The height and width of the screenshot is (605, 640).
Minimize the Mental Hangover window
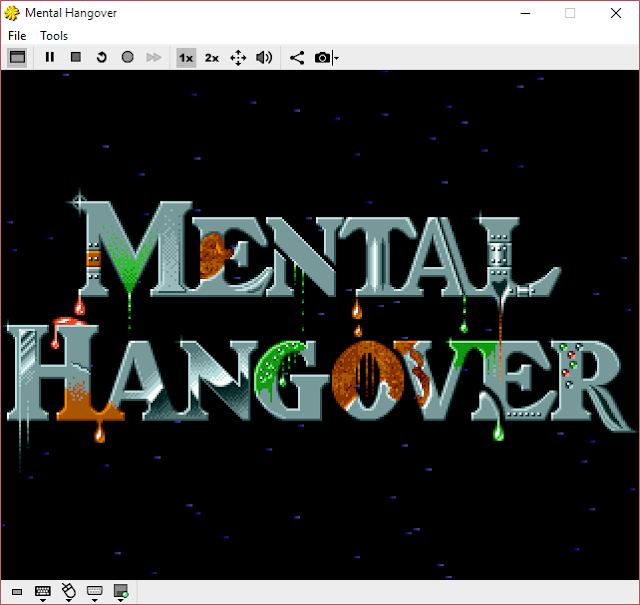coord(526,13)
